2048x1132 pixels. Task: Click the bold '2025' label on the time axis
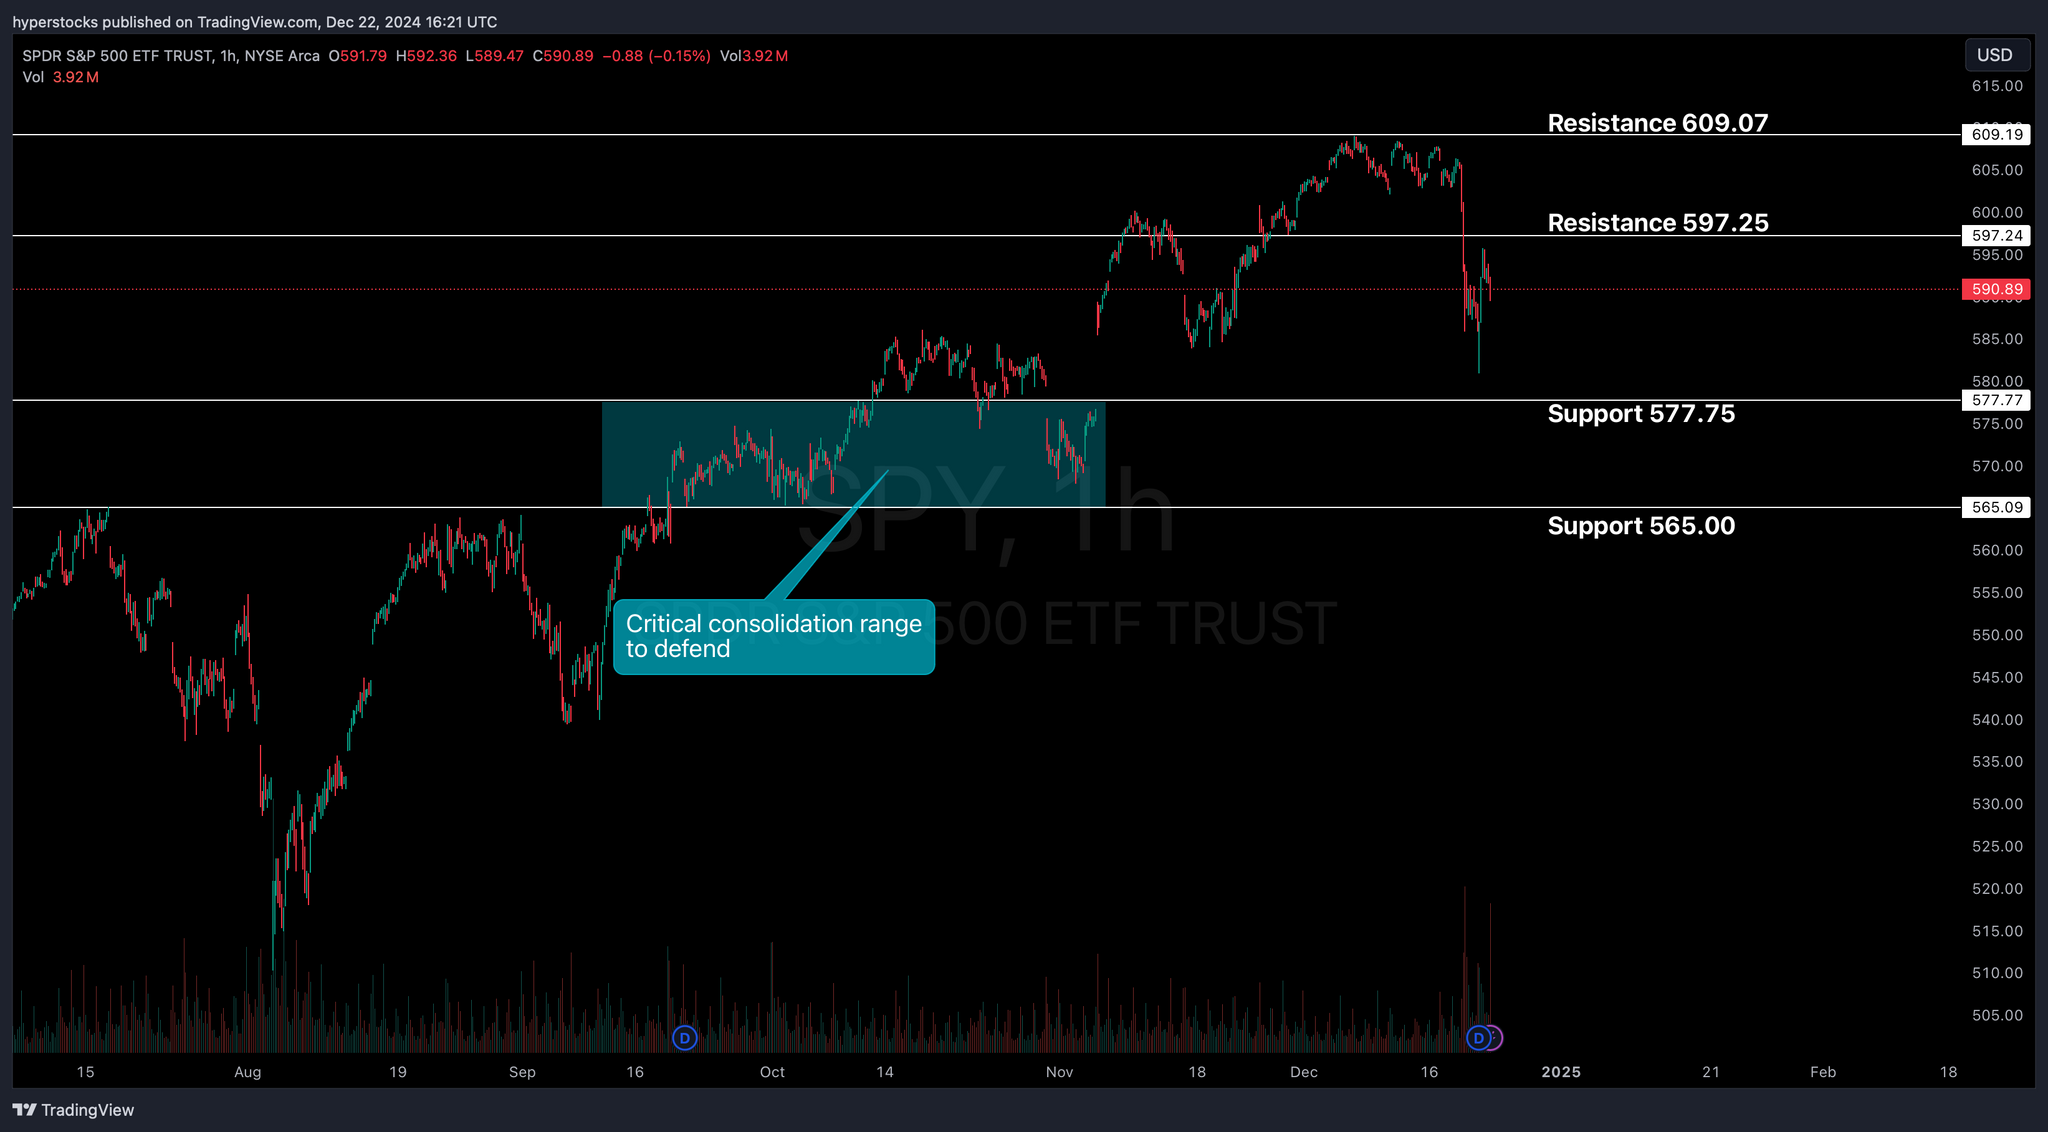[1561, 1072]
